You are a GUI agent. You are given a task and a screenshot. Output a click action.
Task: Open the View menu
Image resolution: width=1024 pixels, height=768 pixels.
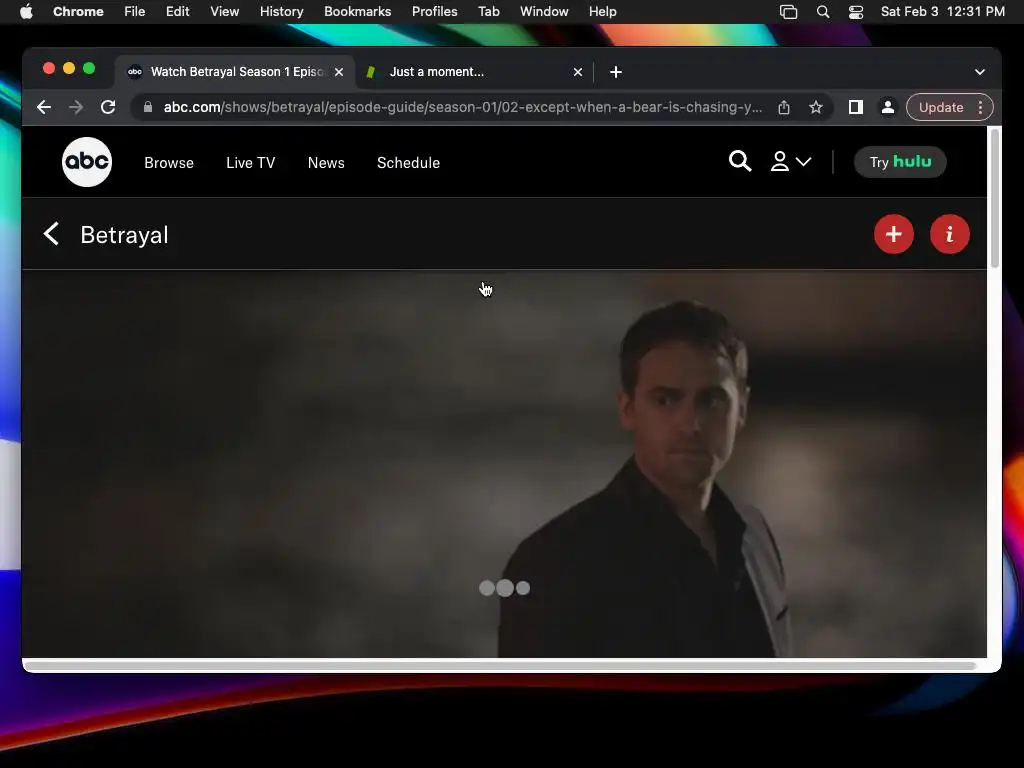tap(225, 12)
